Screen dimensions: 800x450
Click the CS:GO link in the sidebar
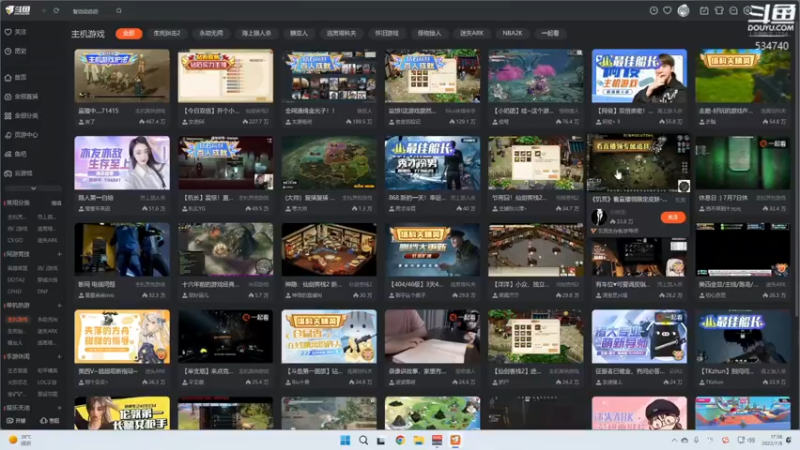pos(15,240)
